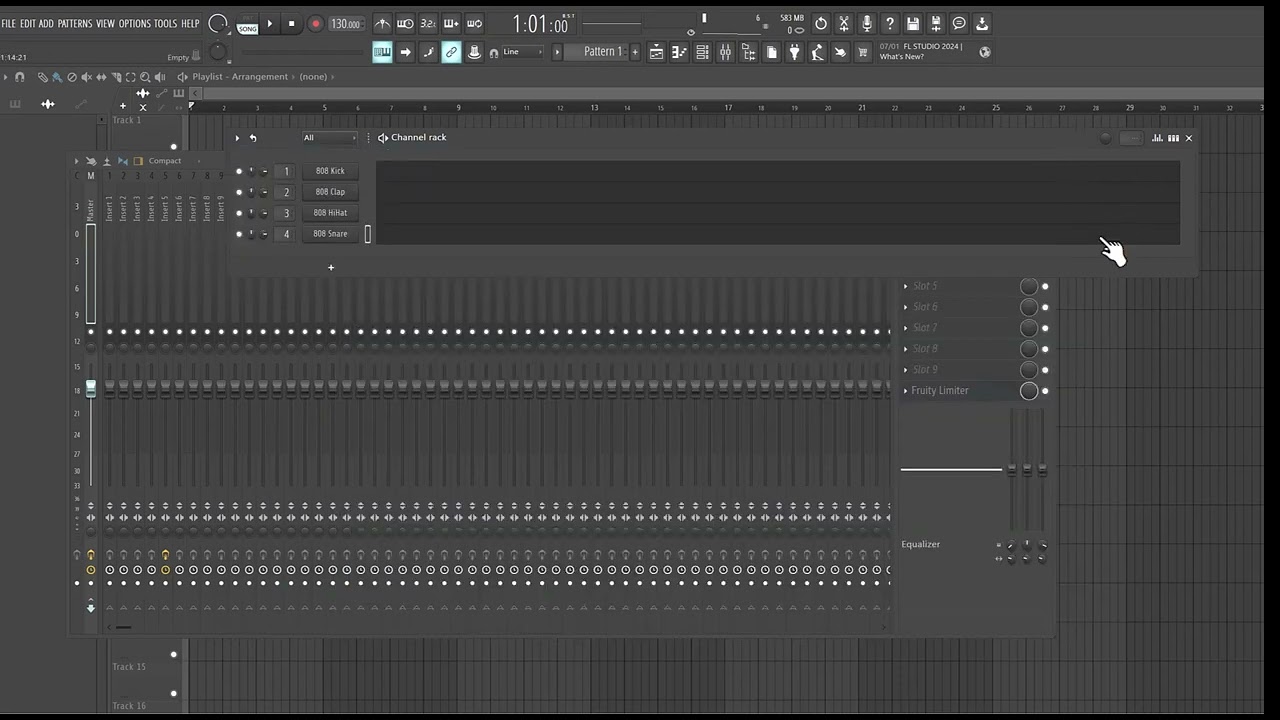Toggle multilink to controllers icon
The height and width of the screenshot is (720, 1280).
pos(451,52)
